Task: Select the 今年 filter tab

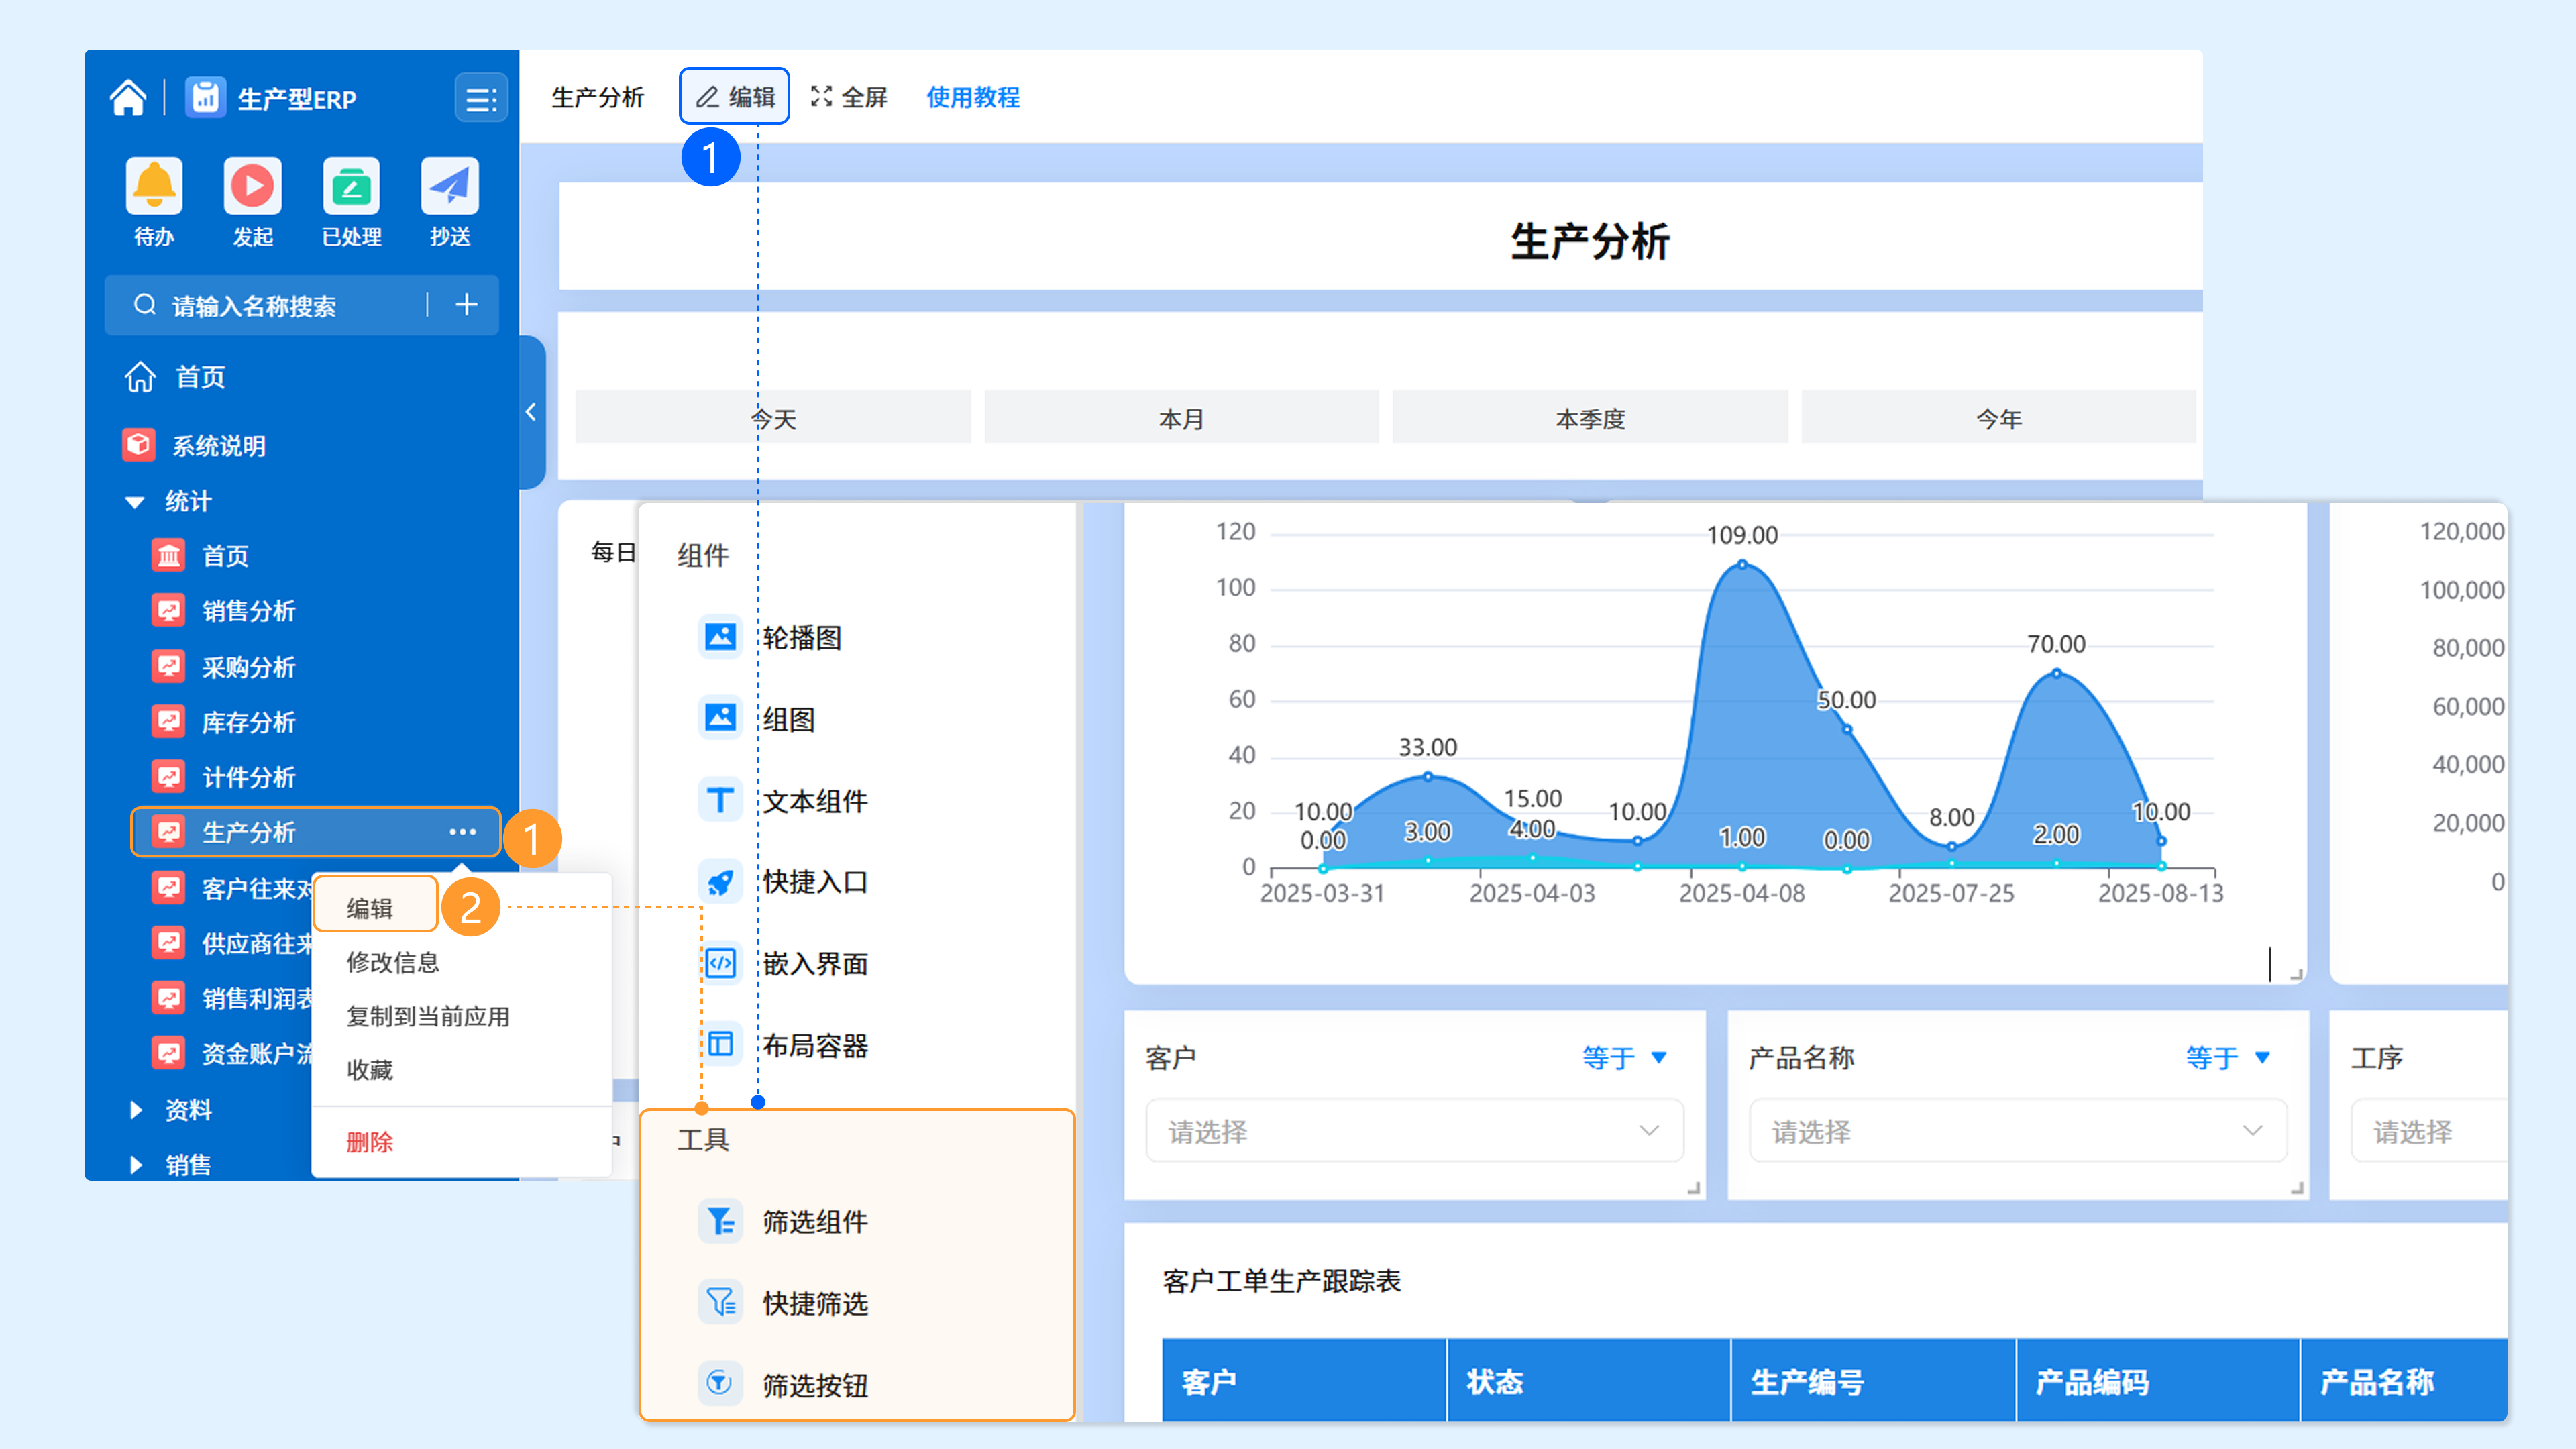Action: (x=1998, y=418)
